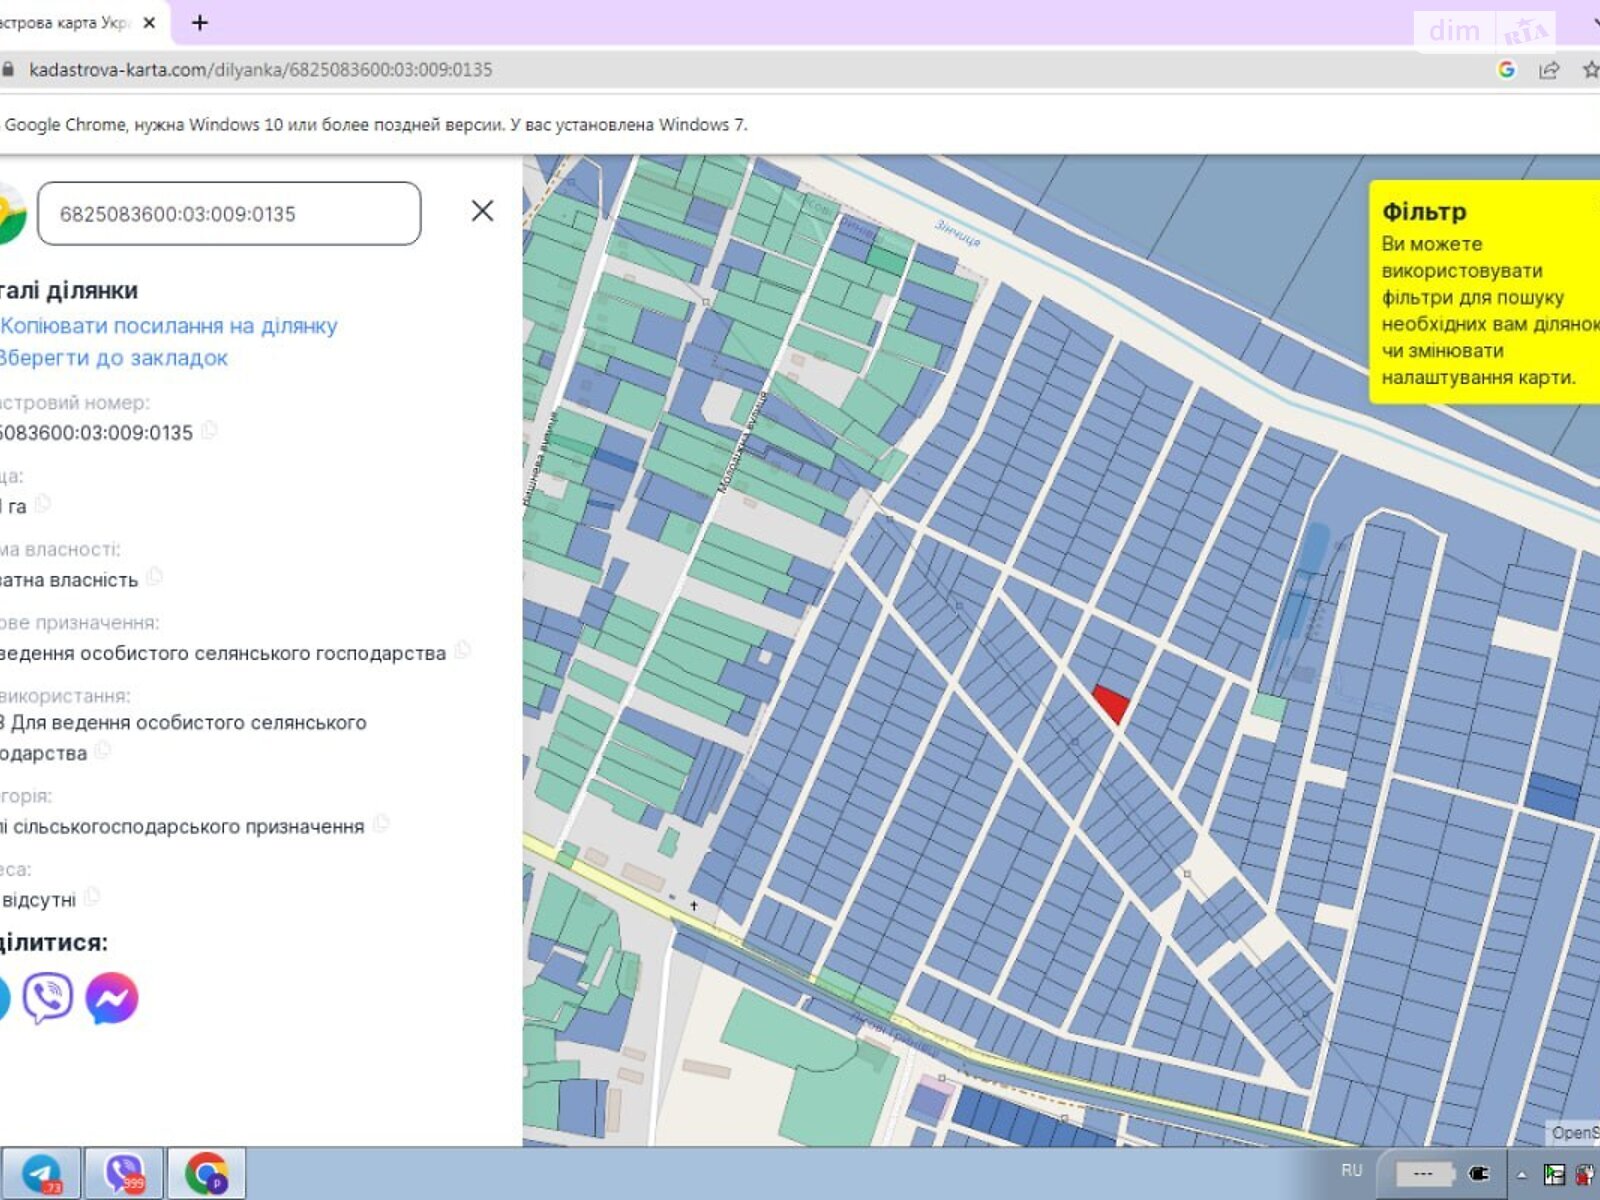Viewport: 1600px width, 1200px height.
Task: Click copy icon beside селянського господарства purpose
Action: pos(462,651)
